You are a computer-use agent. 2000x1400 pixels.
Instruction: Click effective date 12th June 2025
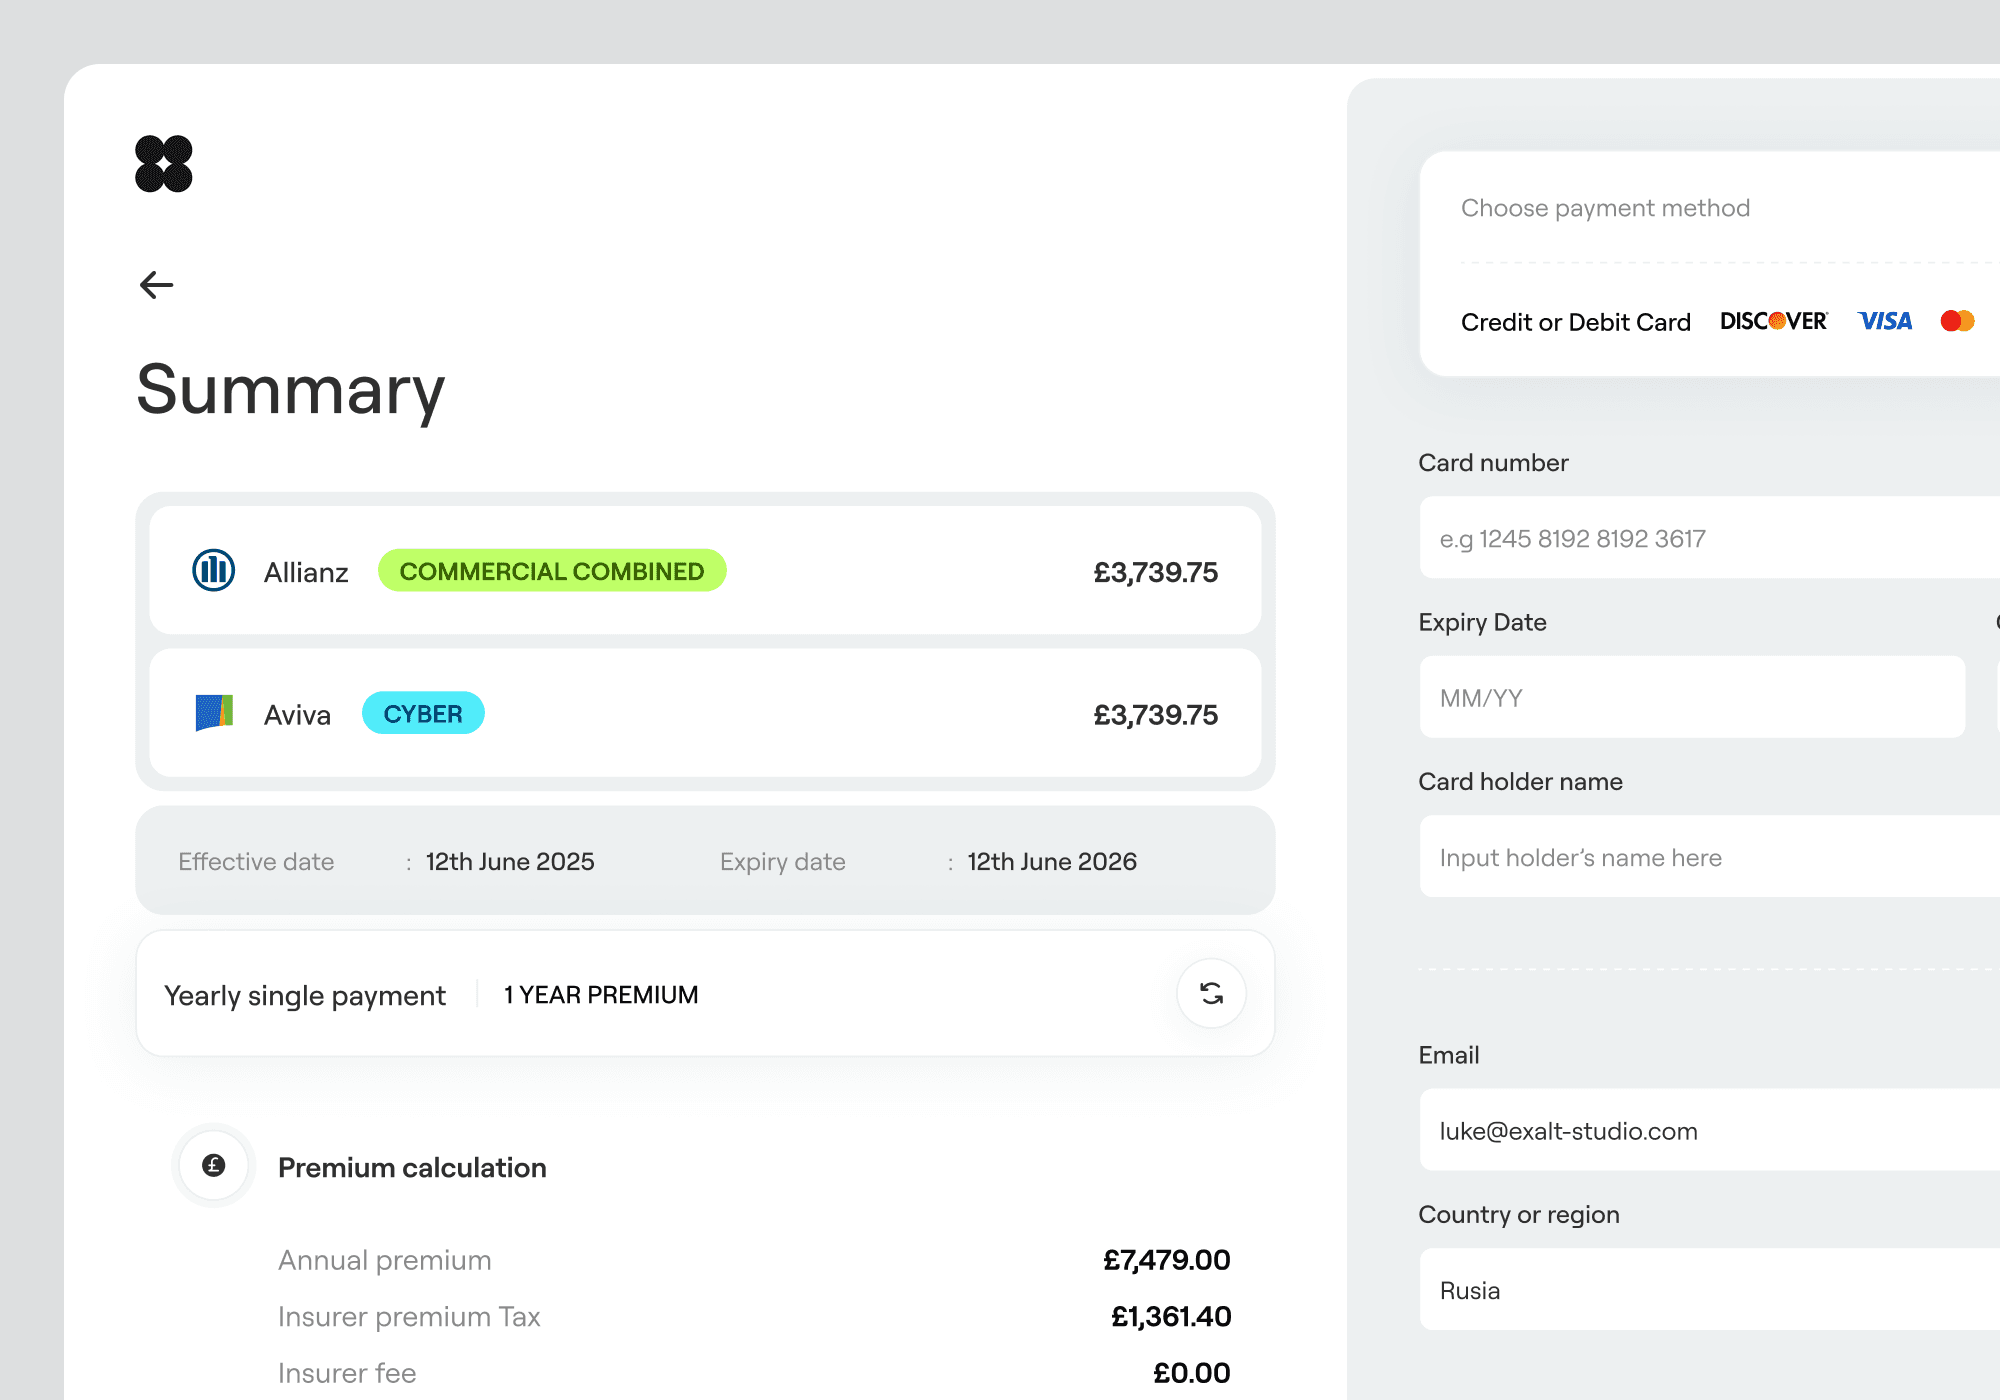[510, 862]
